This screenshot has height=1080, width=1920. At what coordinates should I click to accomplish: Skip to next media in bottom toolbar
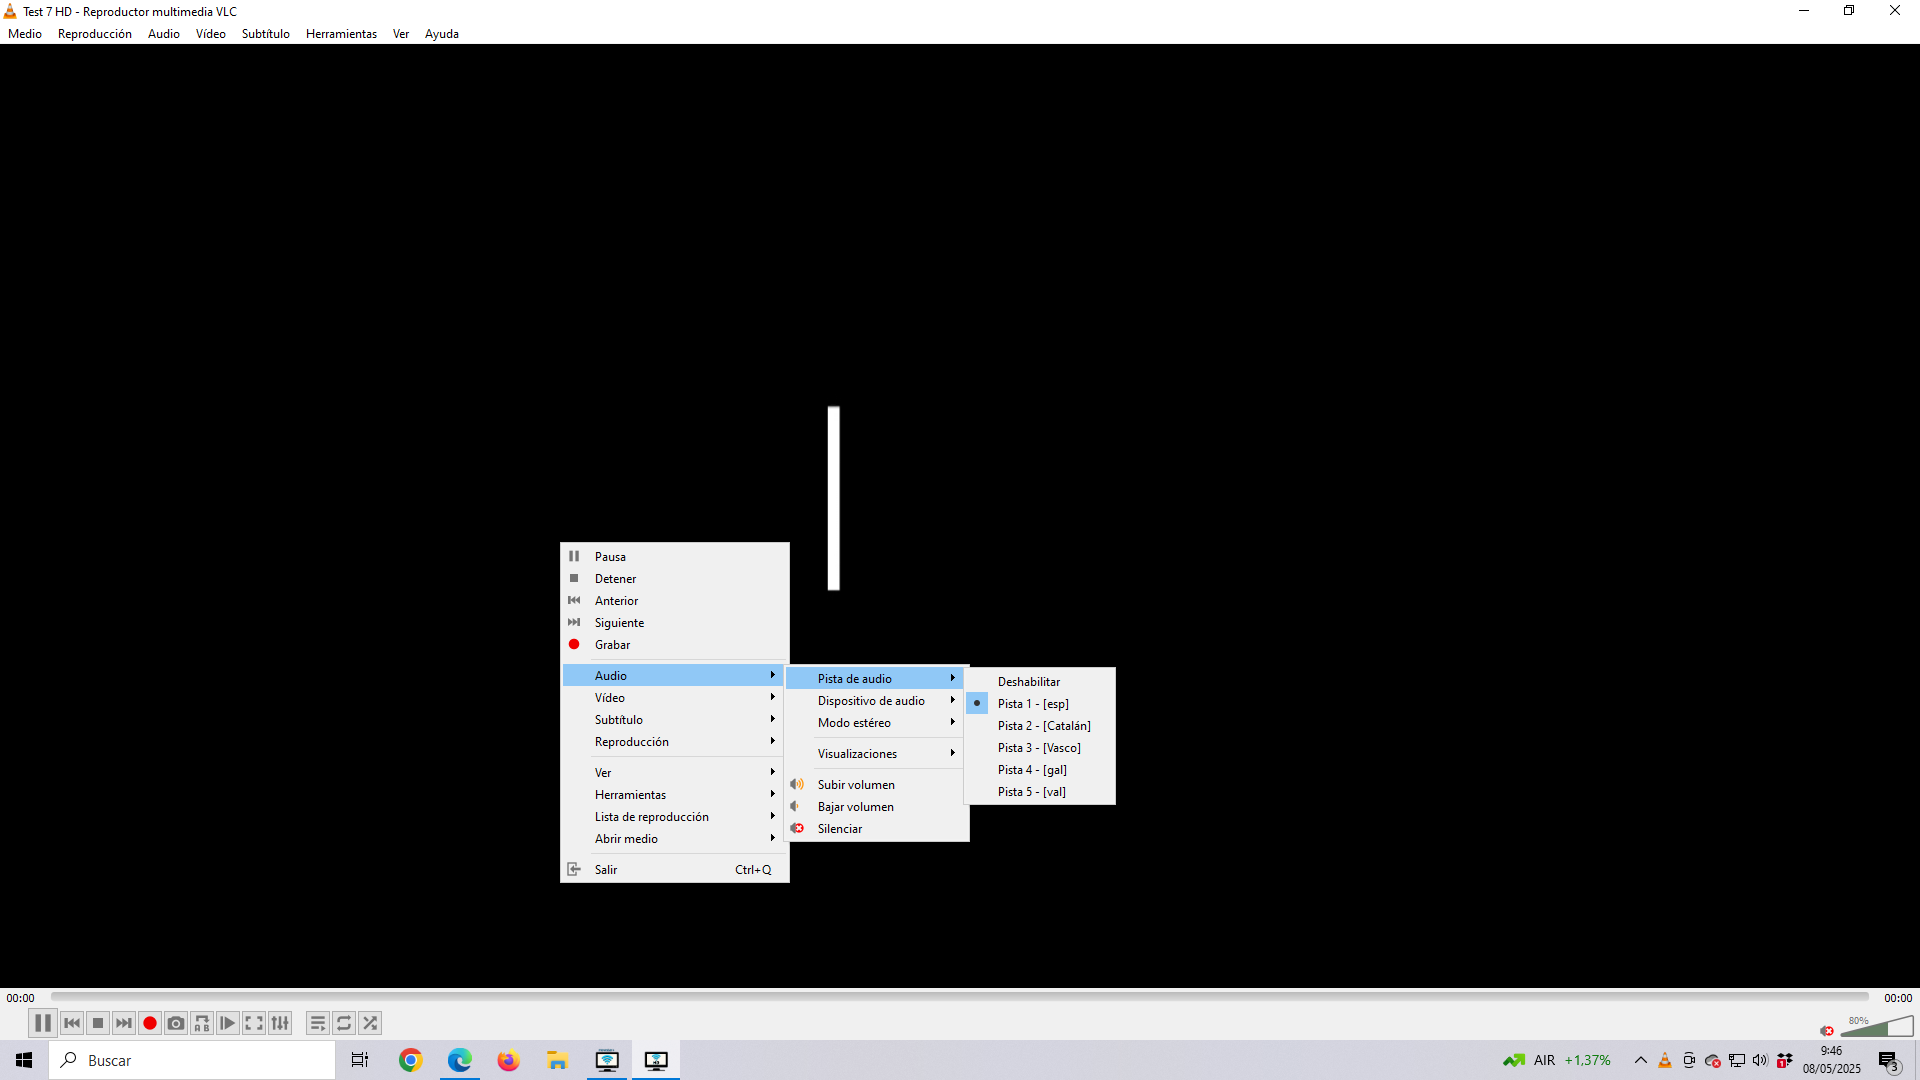click(124, 1023)
